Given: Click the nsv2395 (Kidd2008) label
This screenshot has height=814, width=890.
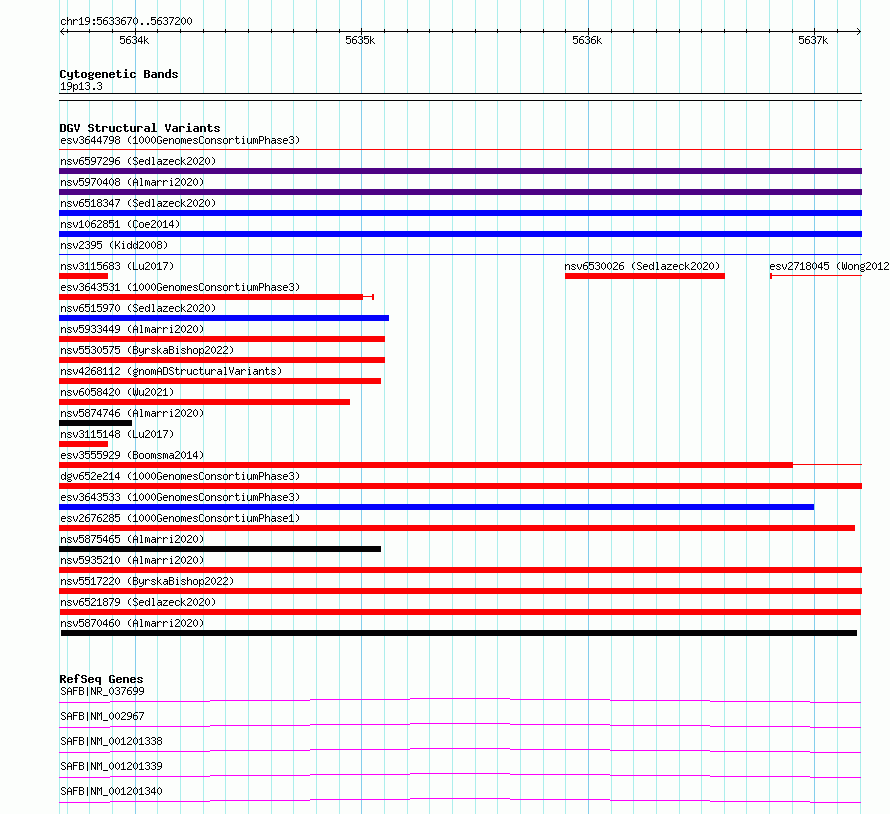Looking at the screenshot, I should (114, 245).
